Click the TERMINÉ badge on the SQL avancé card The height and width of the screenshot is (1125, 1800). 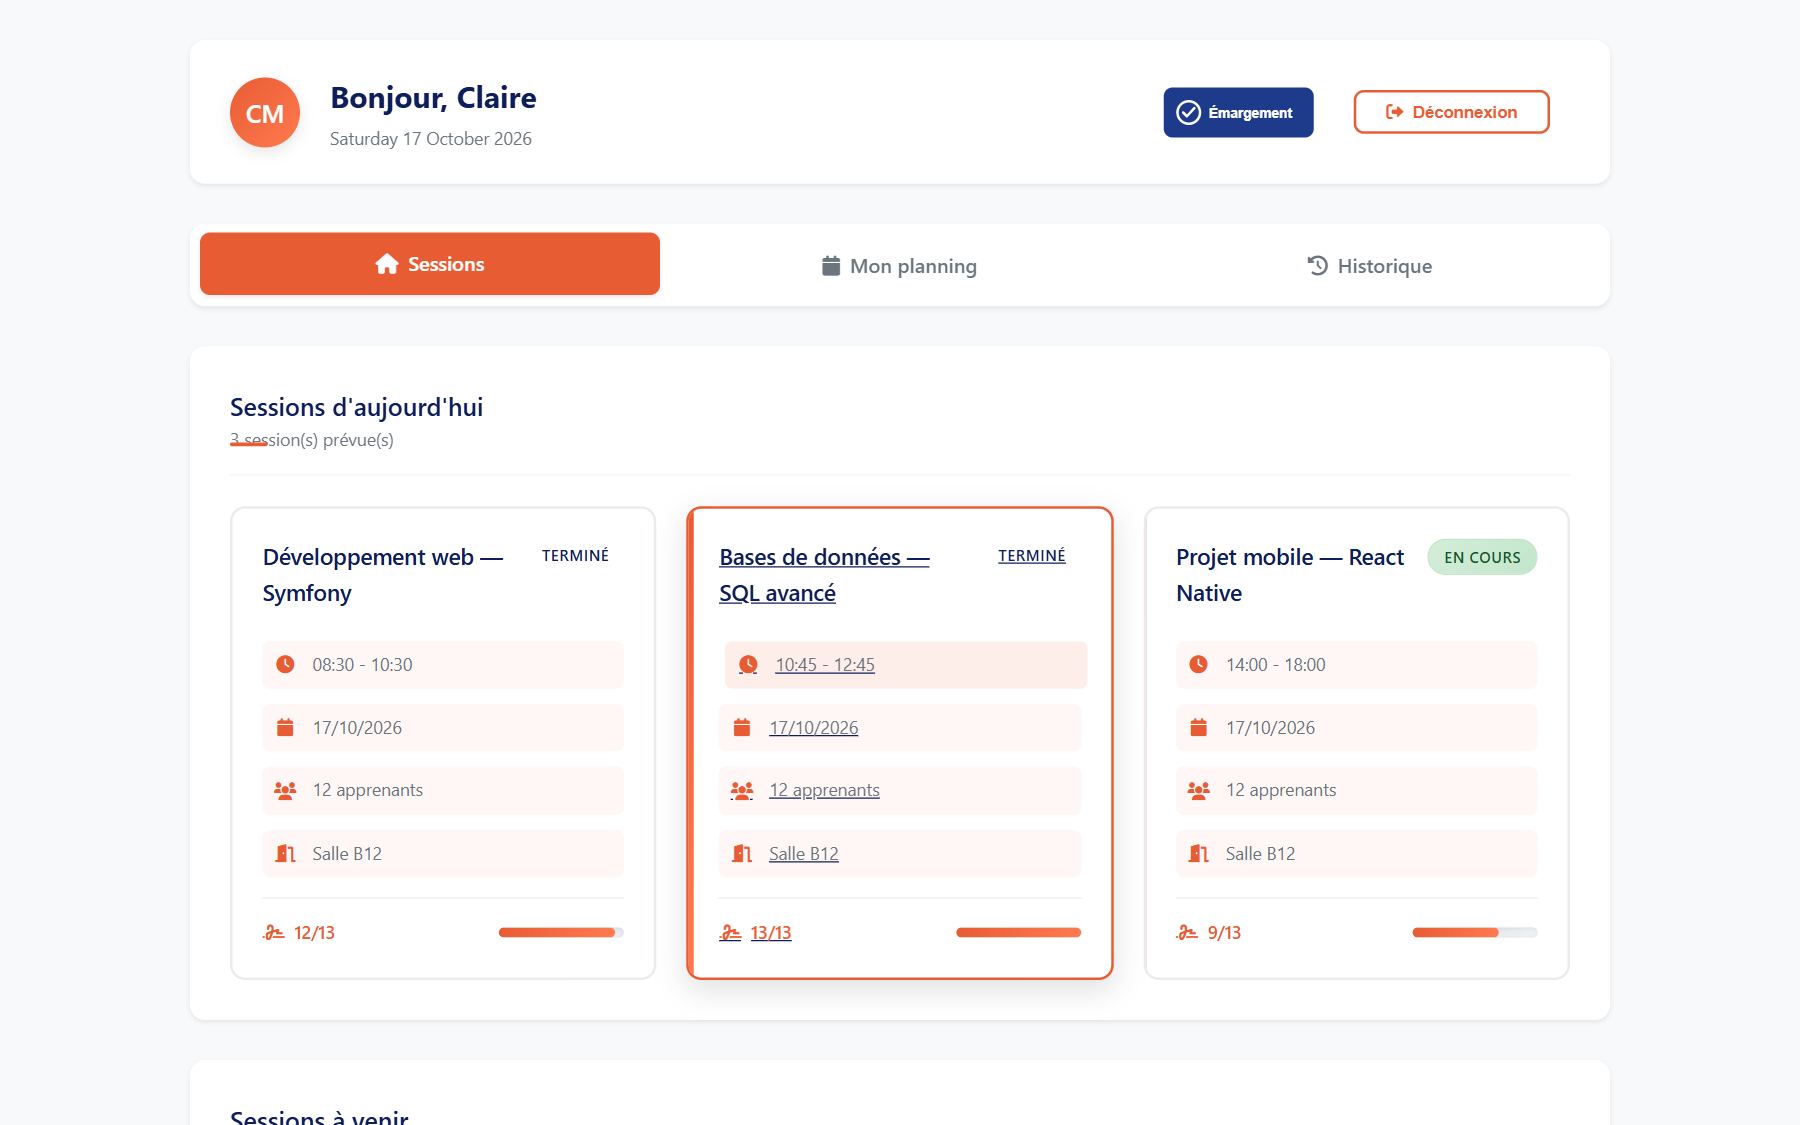pos(1031,555)
